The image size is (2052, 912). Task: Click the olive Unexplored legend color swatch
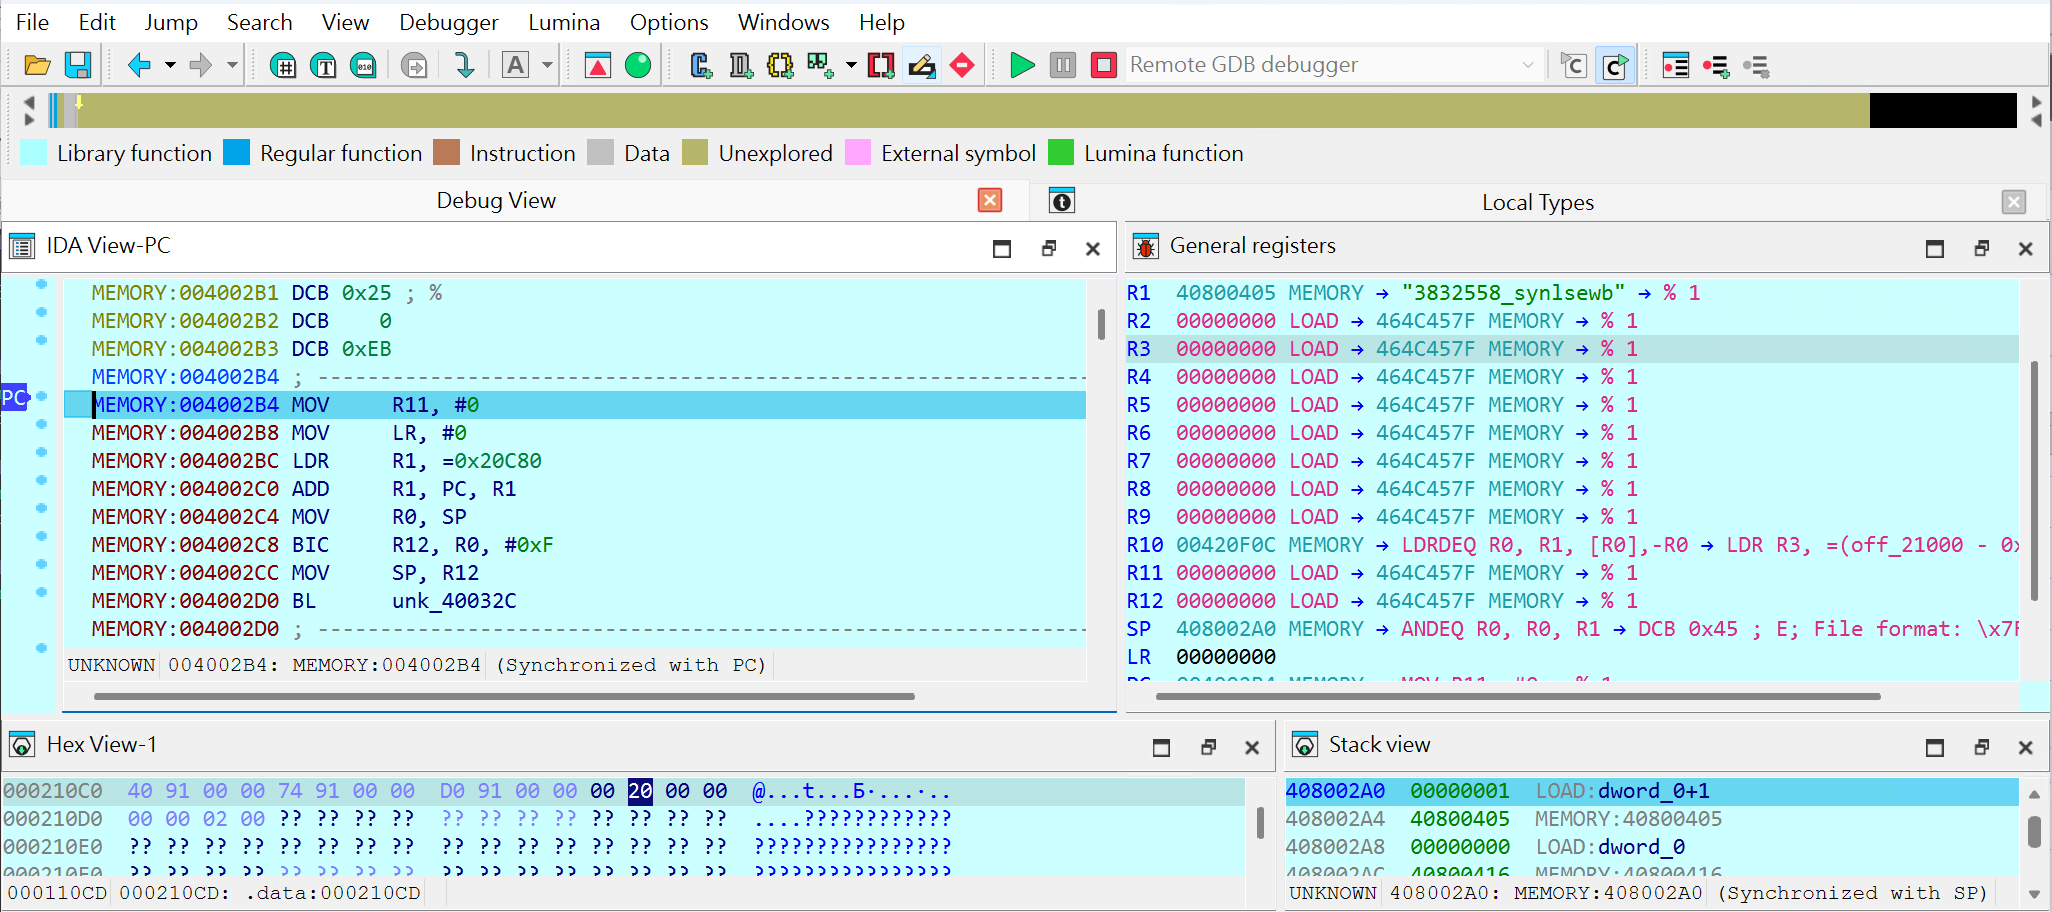695,153
